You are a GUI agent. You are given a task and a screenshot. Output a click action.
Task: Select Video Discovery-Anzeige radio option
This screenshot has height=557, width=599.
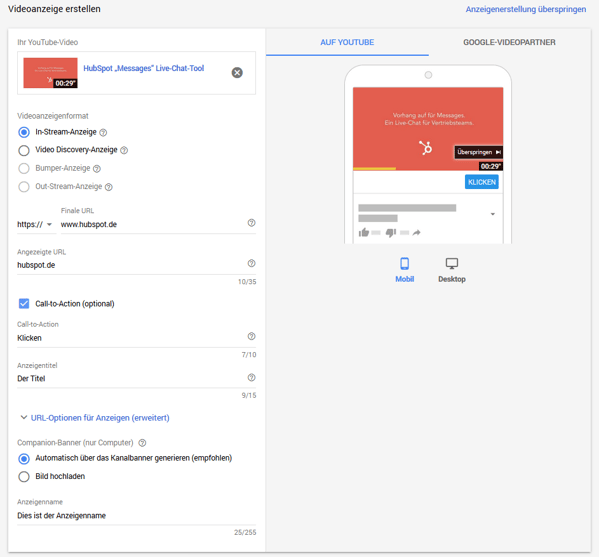tap(24, 150)
